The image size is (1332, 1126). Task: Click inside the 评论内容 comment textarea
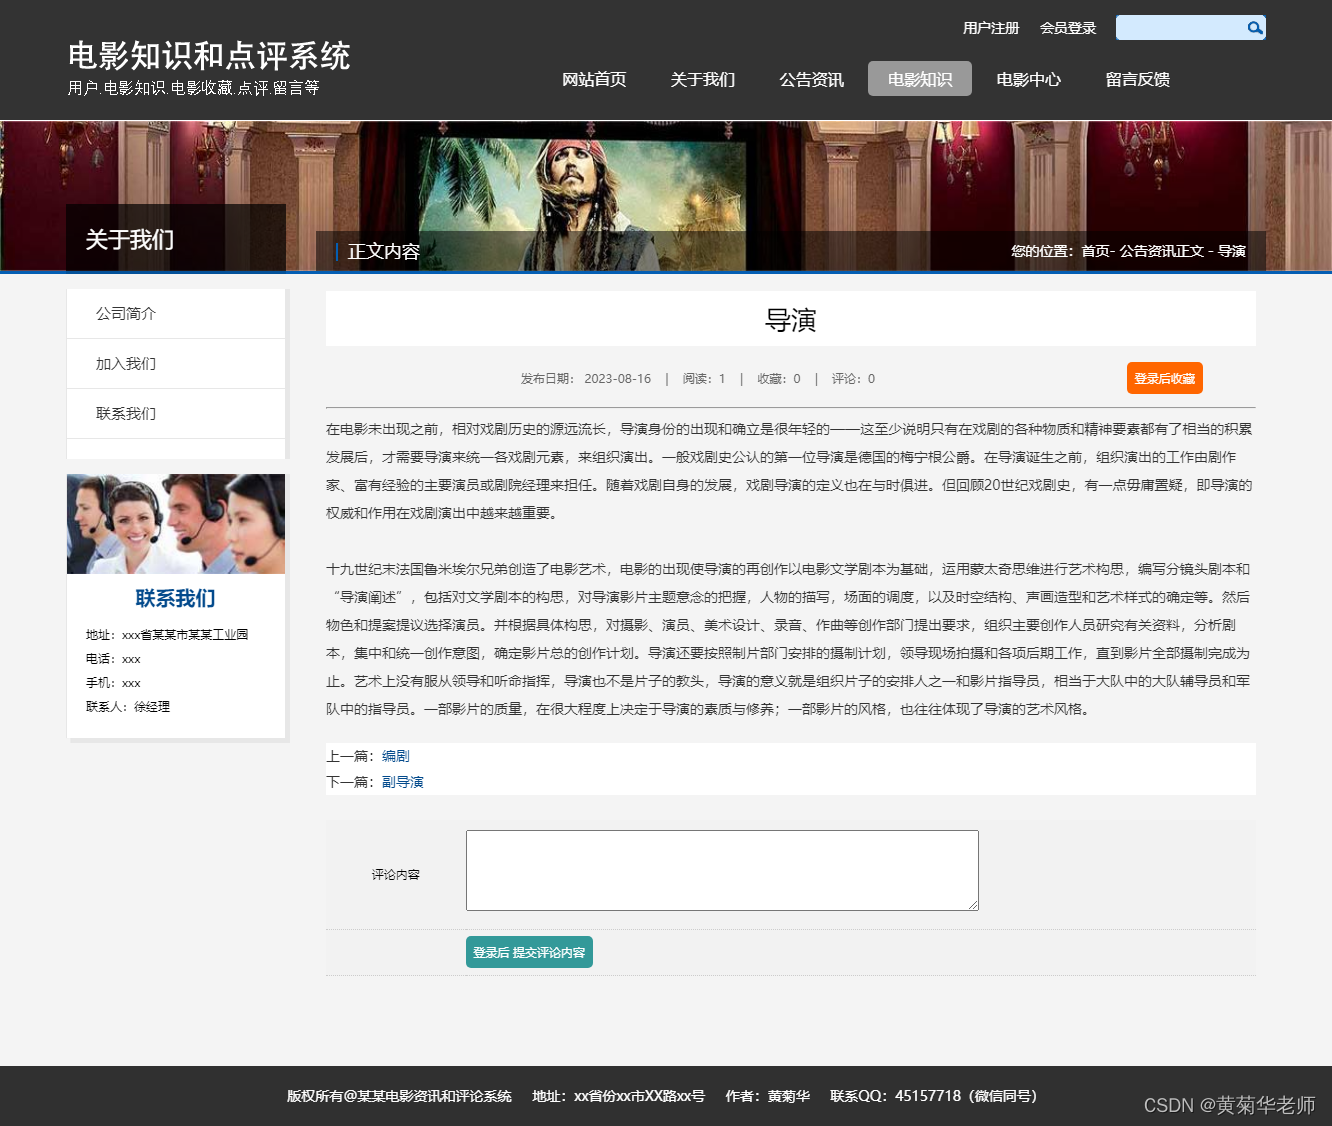tap(722, 870)
